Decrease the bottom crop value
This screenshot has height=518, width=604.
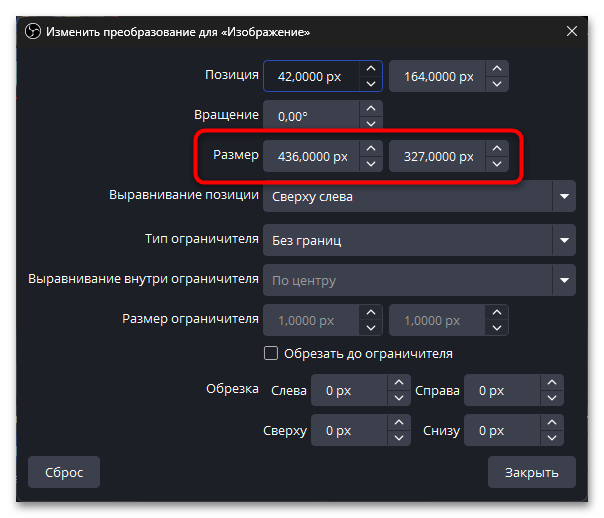tap(552, 438)
